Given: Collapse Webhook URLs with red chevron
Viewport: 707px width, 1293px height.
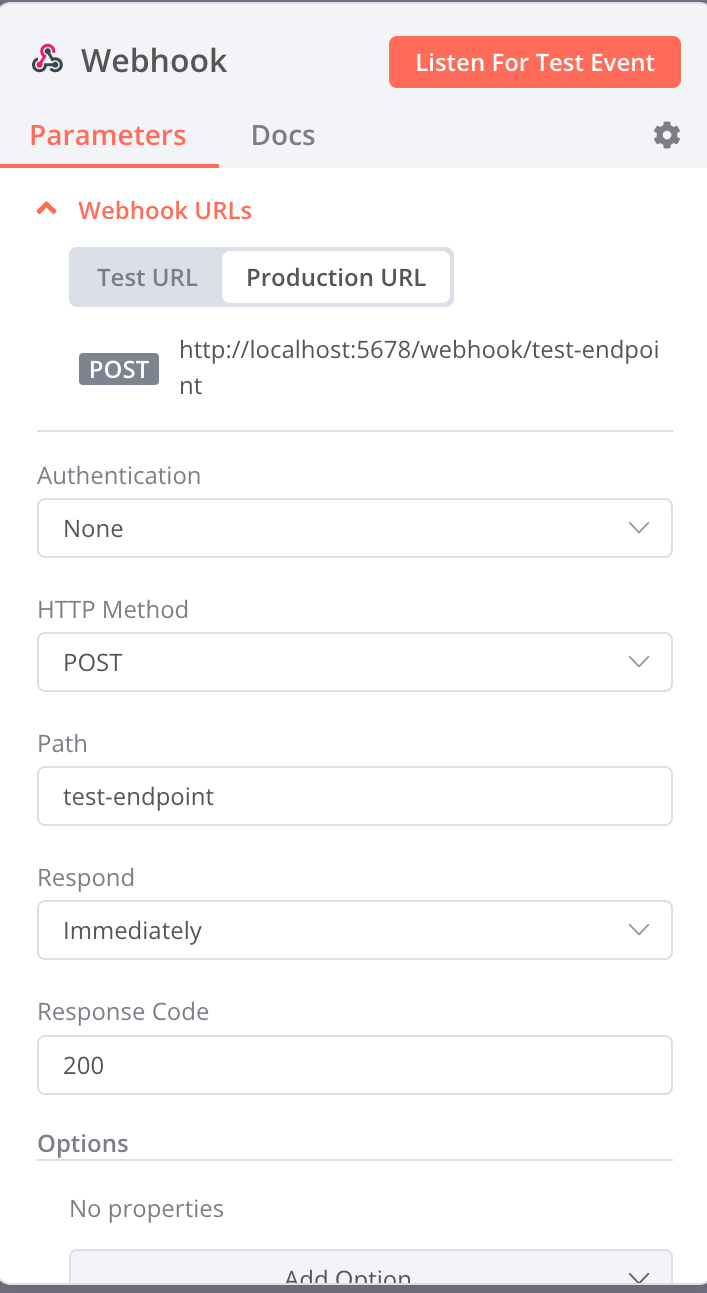Looking at the screenshot, I should [46, 210].
